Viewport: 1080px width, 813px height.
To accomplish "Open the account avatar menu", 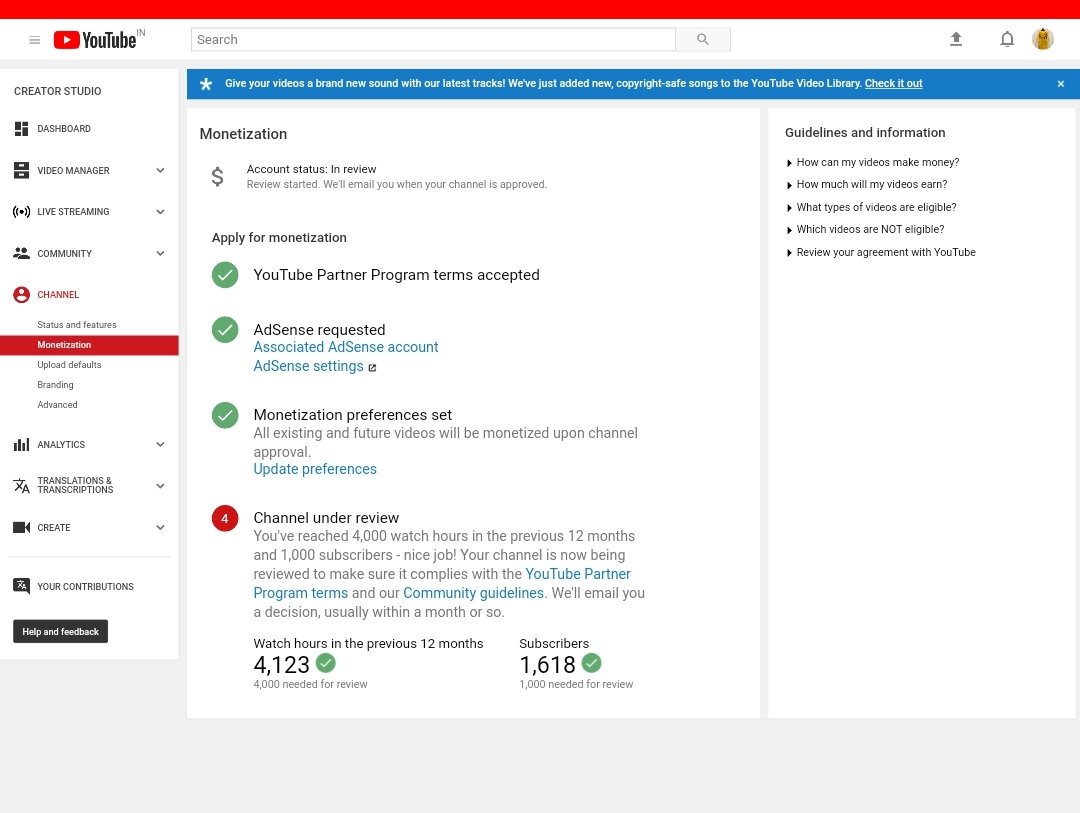I will pyautogui.click(x=1043, y=39).
